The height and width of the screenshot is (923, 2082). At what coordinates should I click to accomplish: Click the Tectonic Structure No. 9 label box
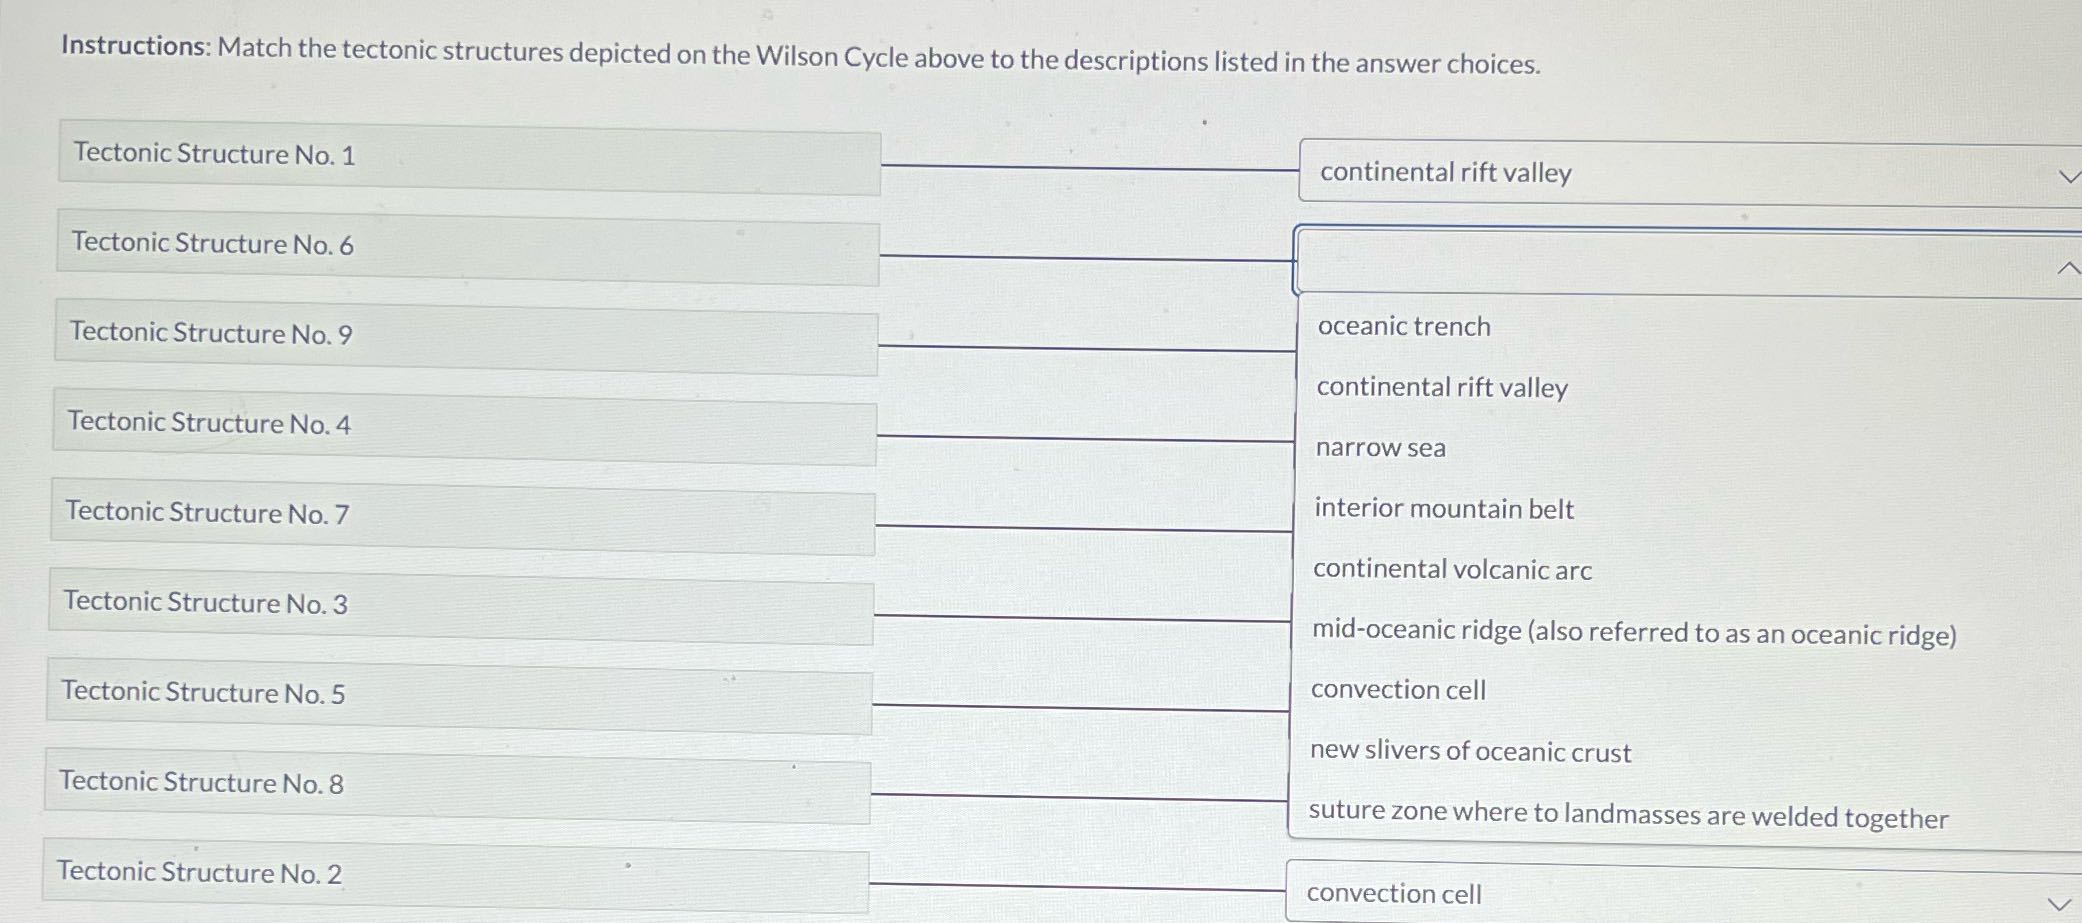[x=465, y=333]
